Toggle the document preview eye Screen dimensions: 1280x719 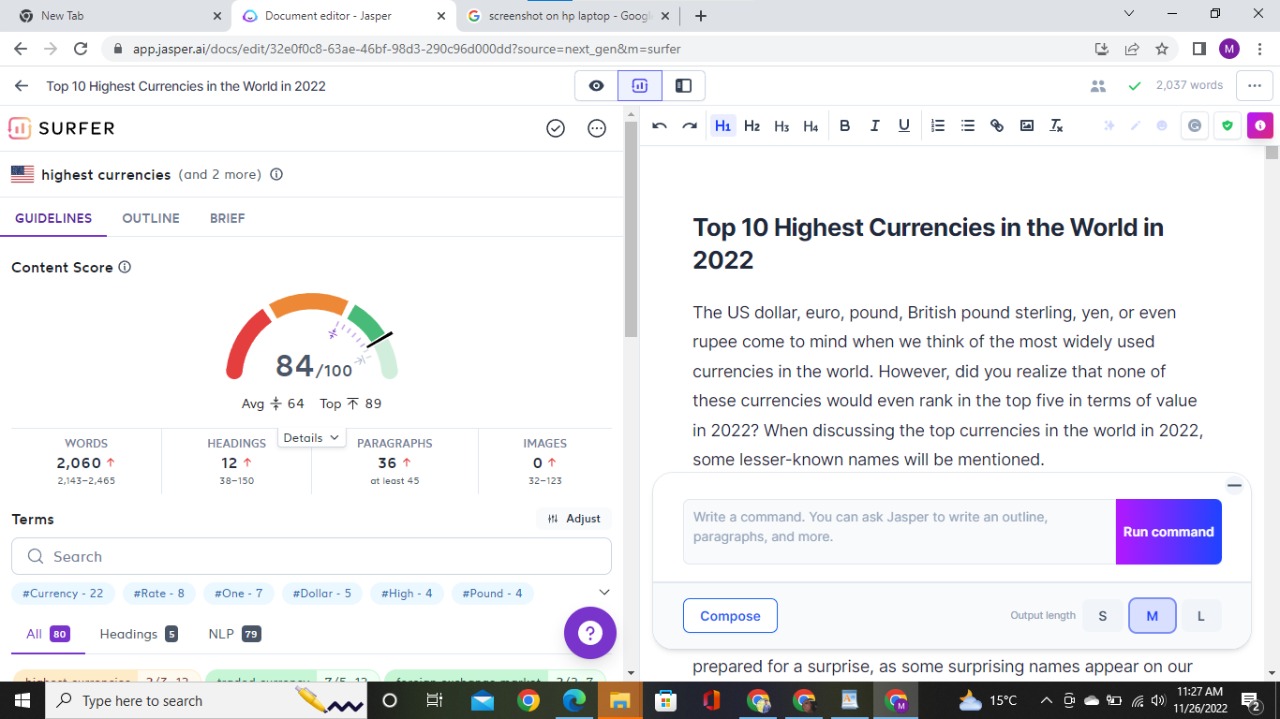pyautogui.click(x=596, y=86)
